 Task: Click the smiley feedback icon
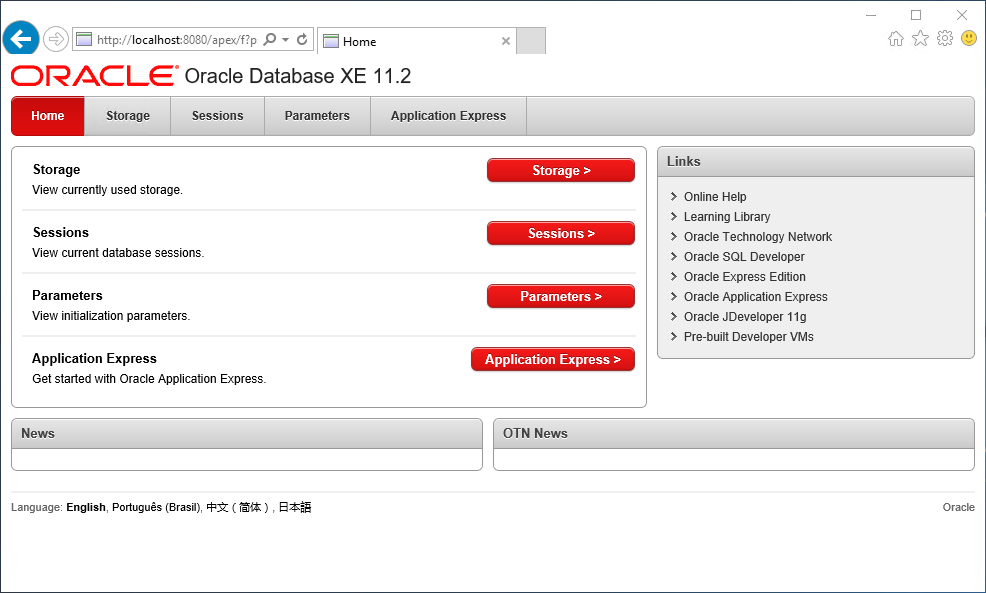click(969, 39)
